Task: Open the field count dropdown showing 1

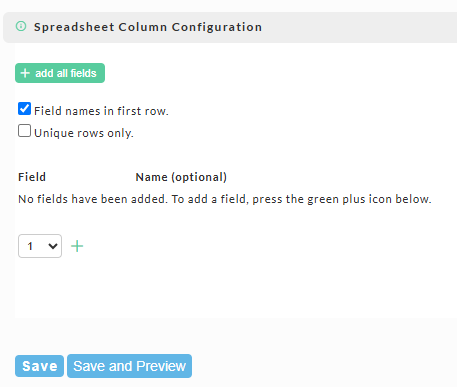Action: tap(40, 246)
